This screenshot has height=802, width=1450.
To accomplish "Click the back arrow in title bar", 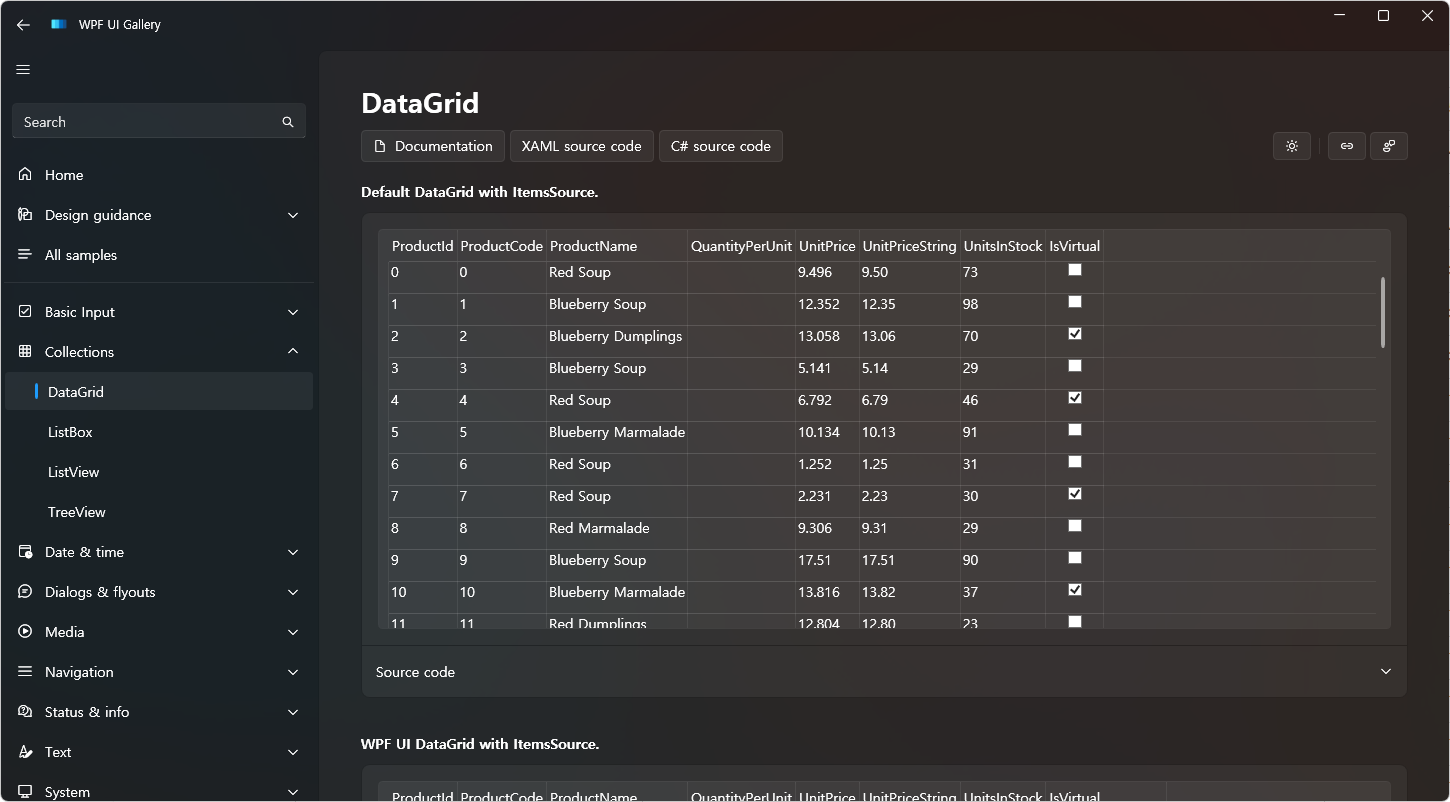I will [x=23, y=24].
